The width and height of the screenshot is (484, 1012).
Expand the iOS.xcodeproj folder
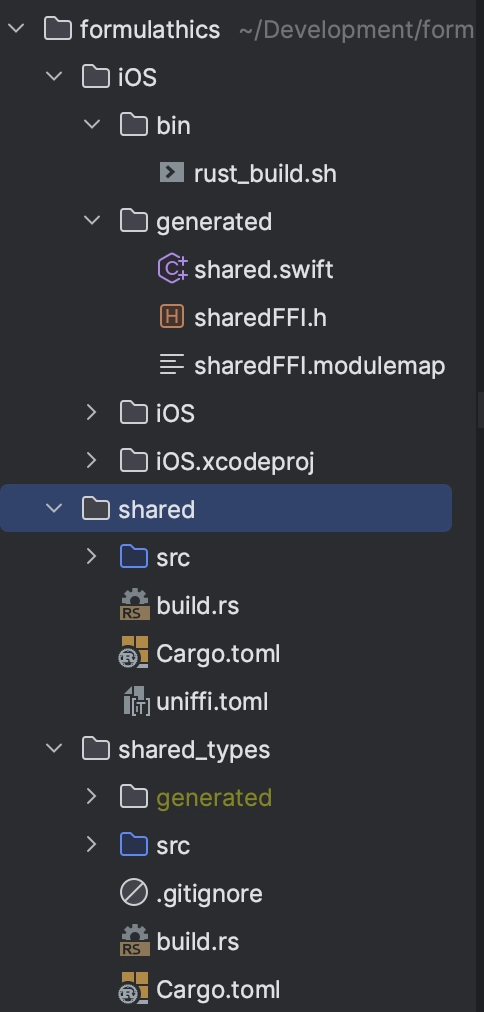[x=92, y=461]
